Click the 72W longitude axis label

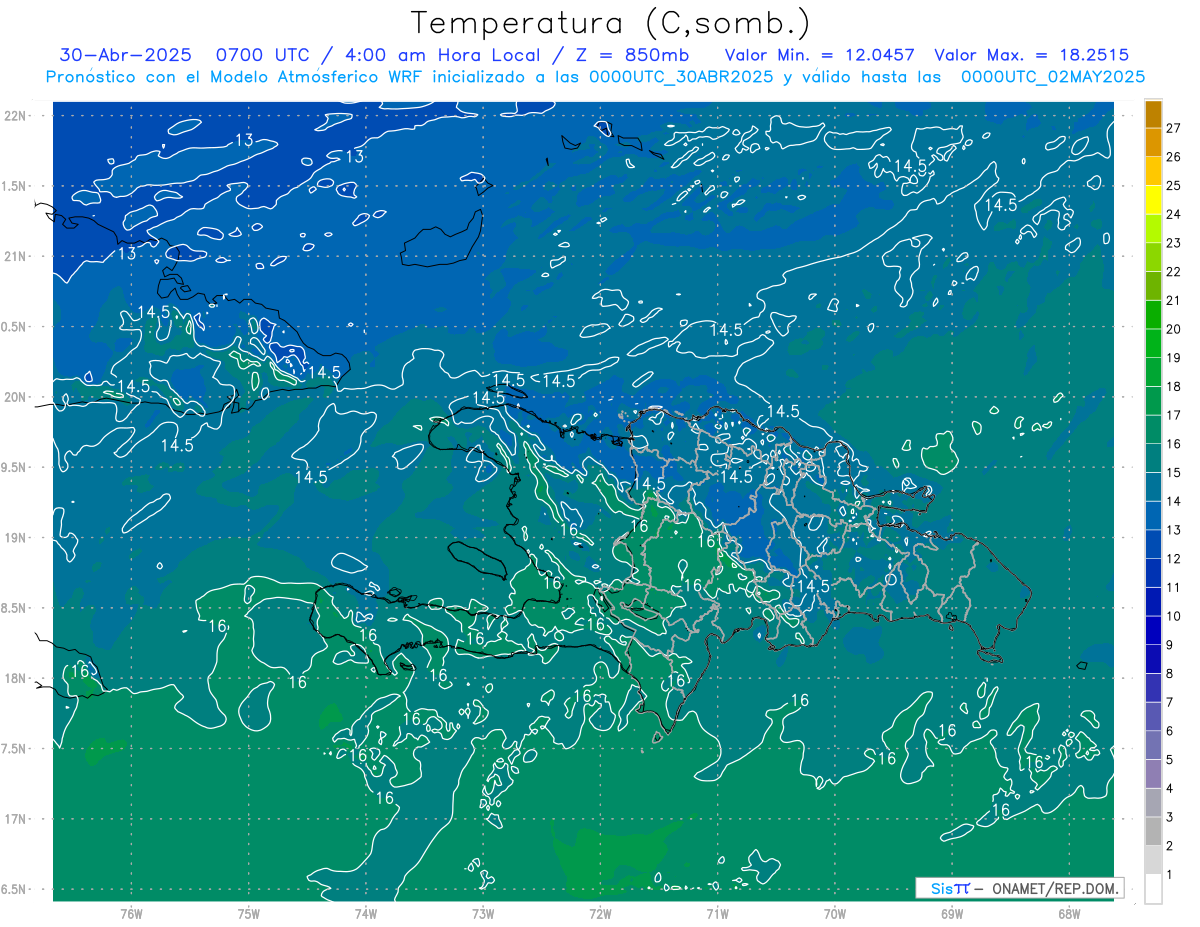pyautogui.click(x=600, y=914)
